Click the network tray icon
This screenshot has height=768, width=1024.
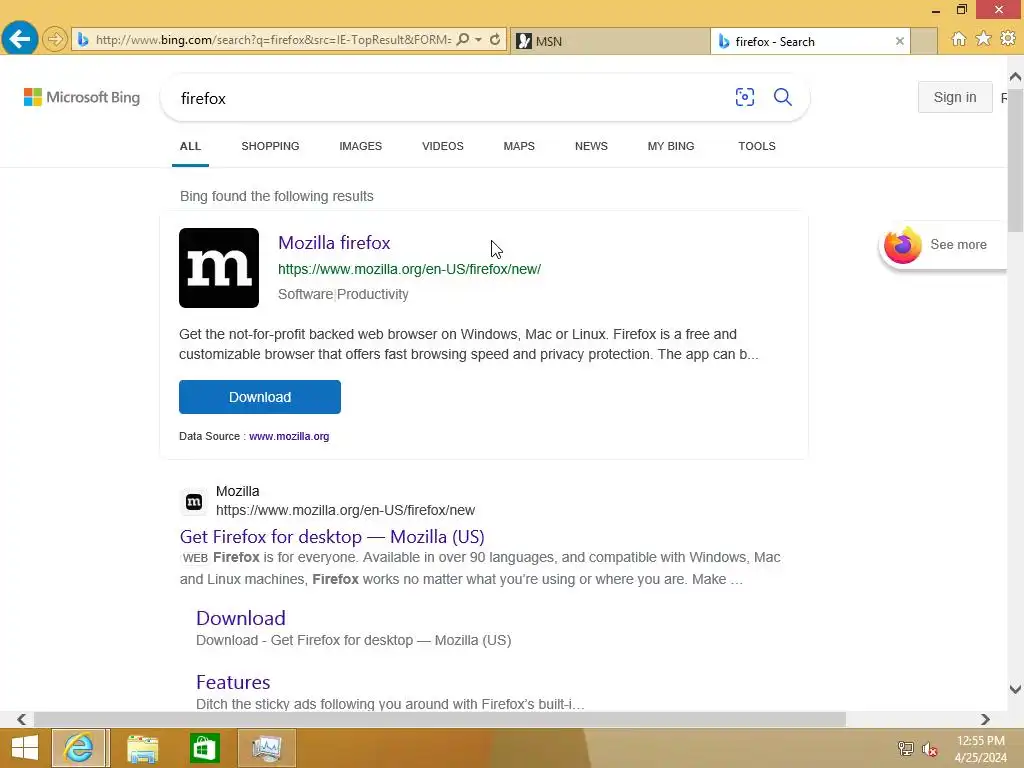(x=905, y=749)
